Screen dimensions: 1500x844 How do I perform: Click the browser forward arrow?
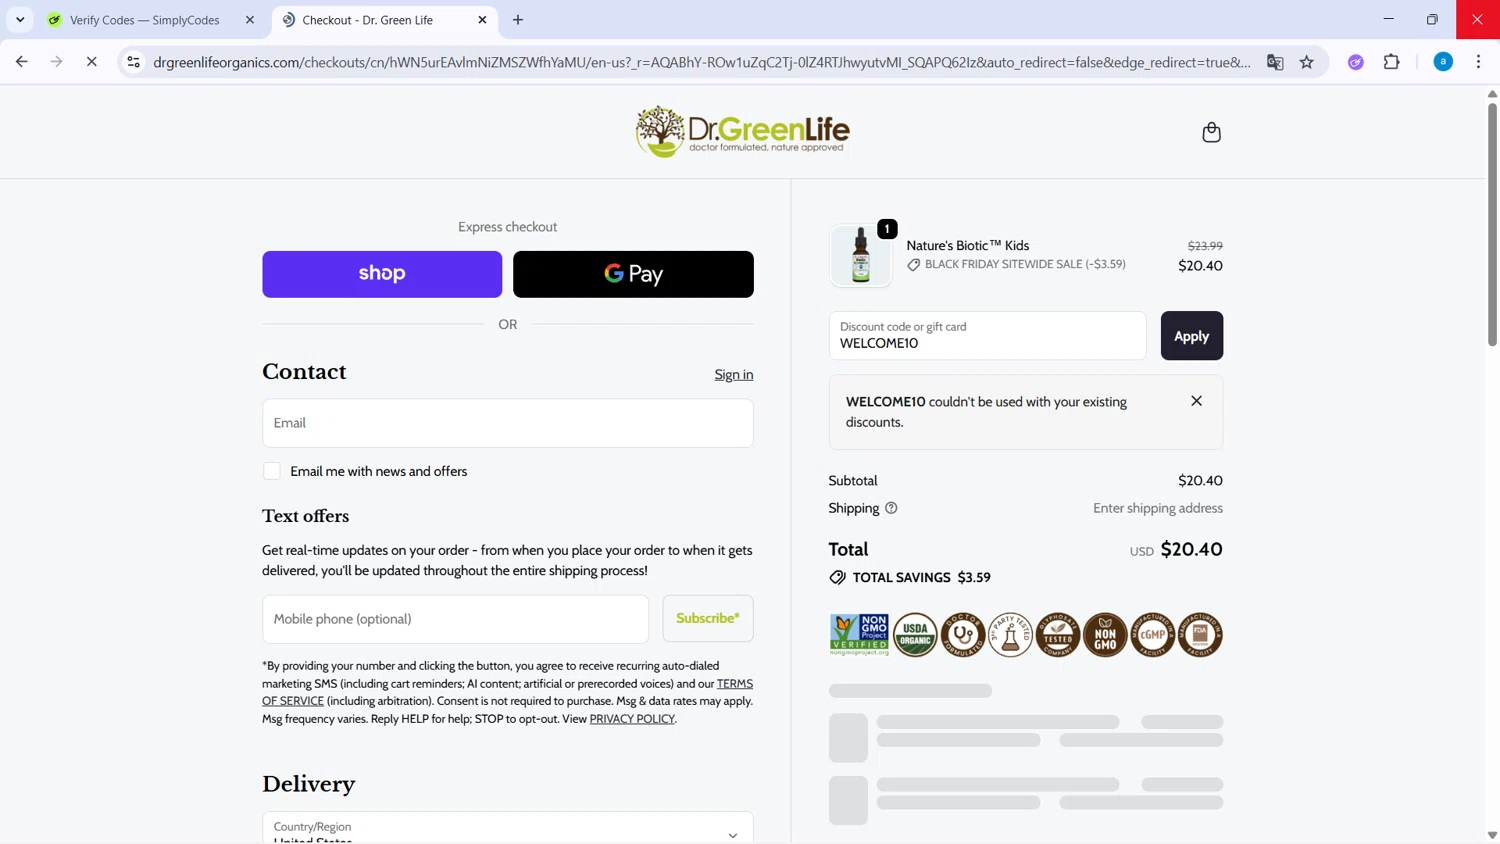(x=57, y=62)
